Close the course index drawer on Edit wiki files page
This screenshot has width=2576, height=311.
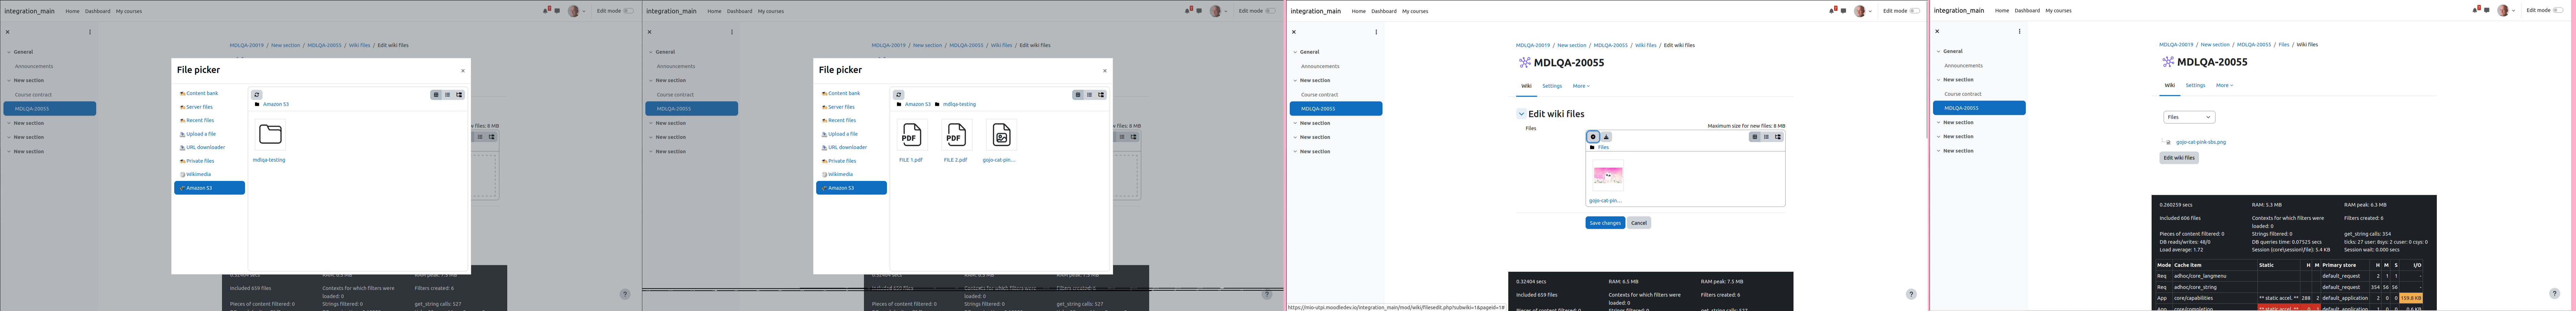[1294, 32]
